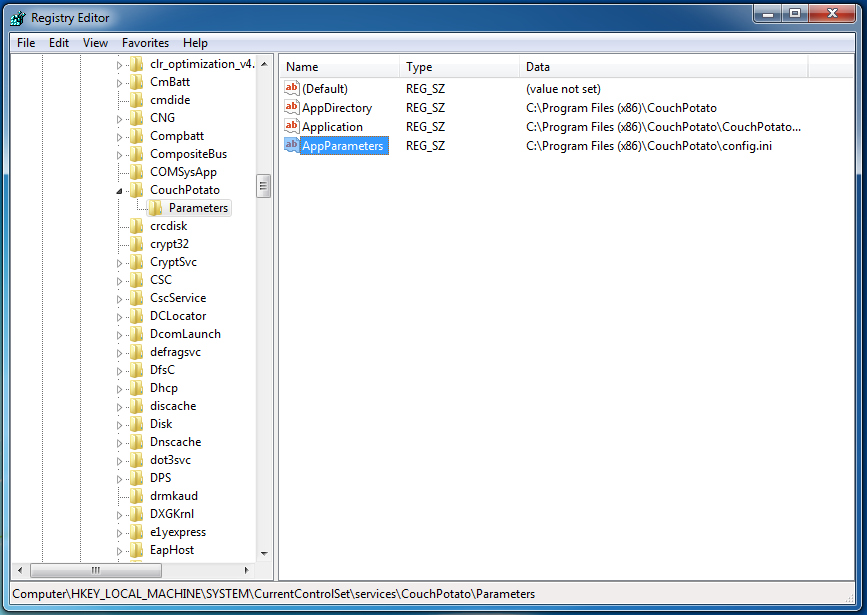The height and width of the screenshot is (615, 867).
Task: Select the Application value name
Action: pos(332,127)
